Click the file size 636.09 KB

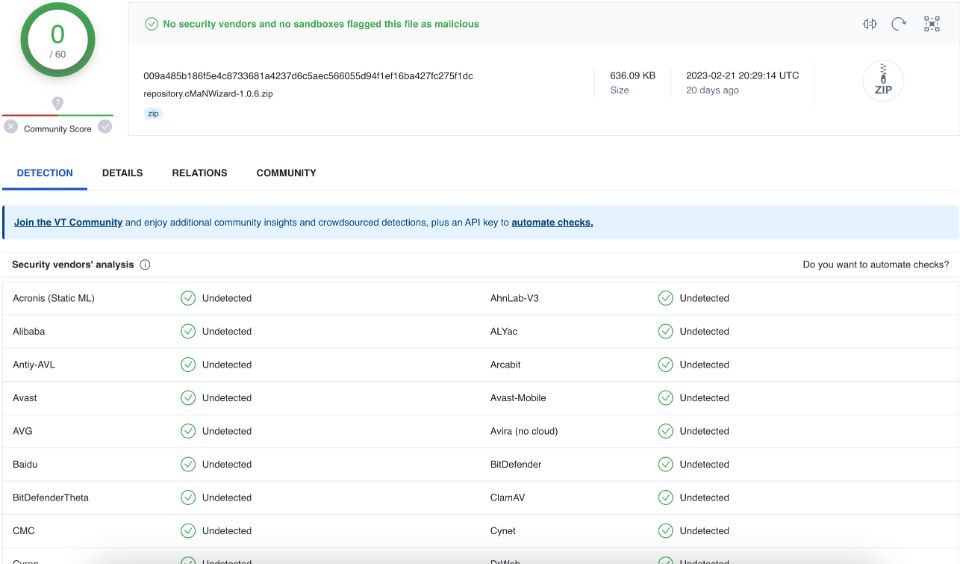click(x=632, y=75)
